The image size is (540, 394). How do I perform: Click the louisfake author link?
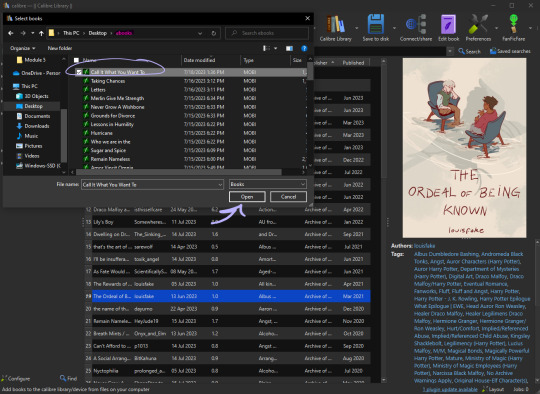(x=424, y=246)
